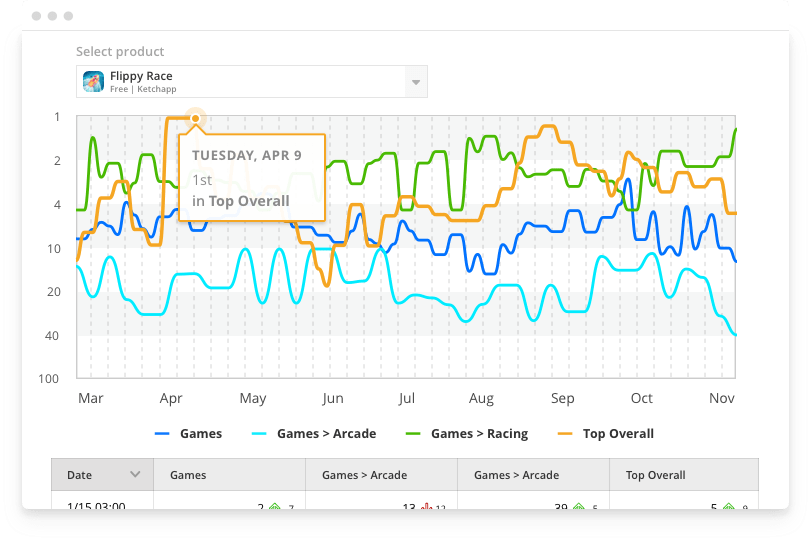Click the 20 rank label on y-axis
811x541 pixels.
click(x=54, y=292)
